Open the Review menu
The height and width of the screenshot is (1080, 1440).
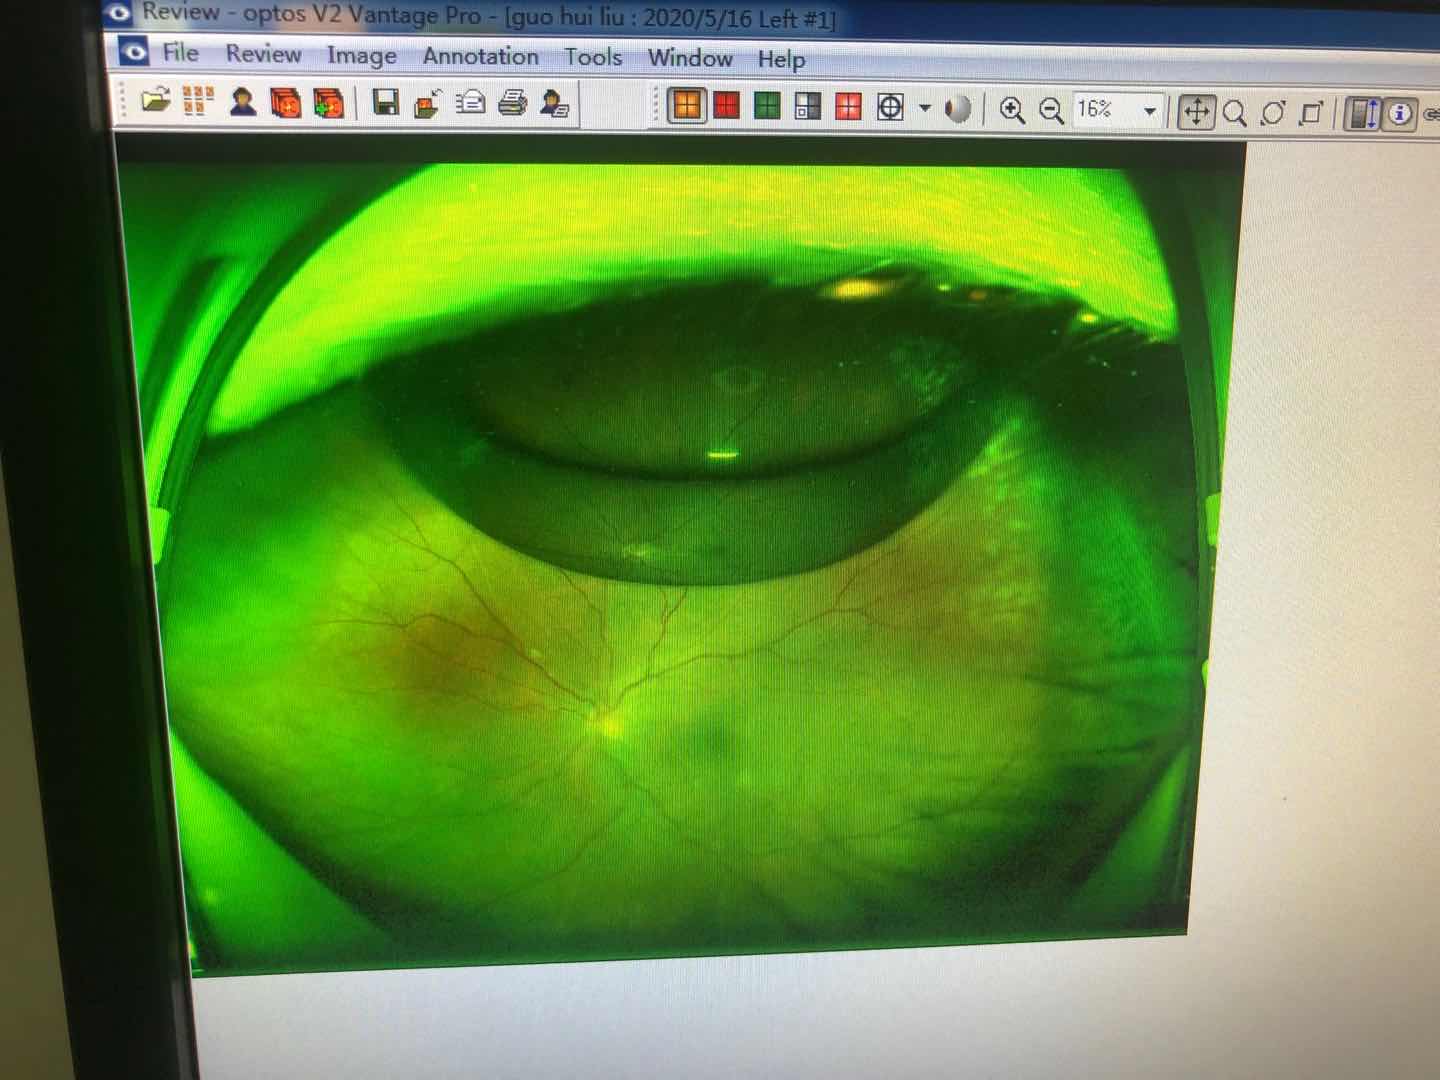click(x=263, y=53)
